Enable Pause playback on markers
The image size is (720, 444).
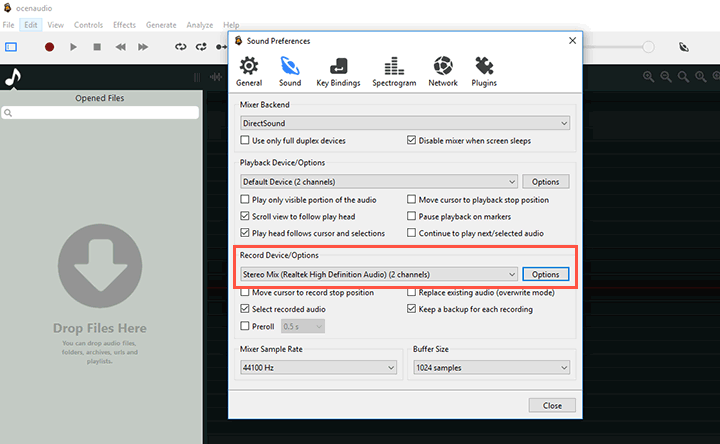pos(411,216)
